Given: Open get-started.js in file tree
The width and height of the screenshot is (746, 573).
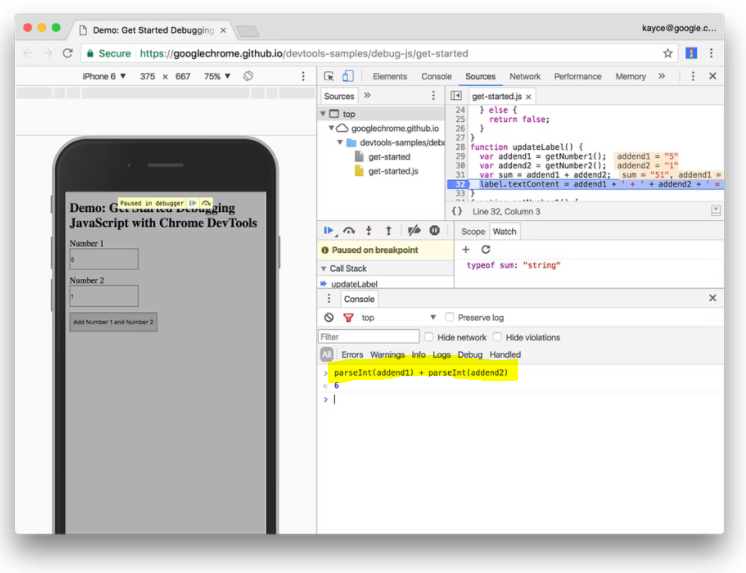Looking at the screenshot, I should [x=393, y=171].
